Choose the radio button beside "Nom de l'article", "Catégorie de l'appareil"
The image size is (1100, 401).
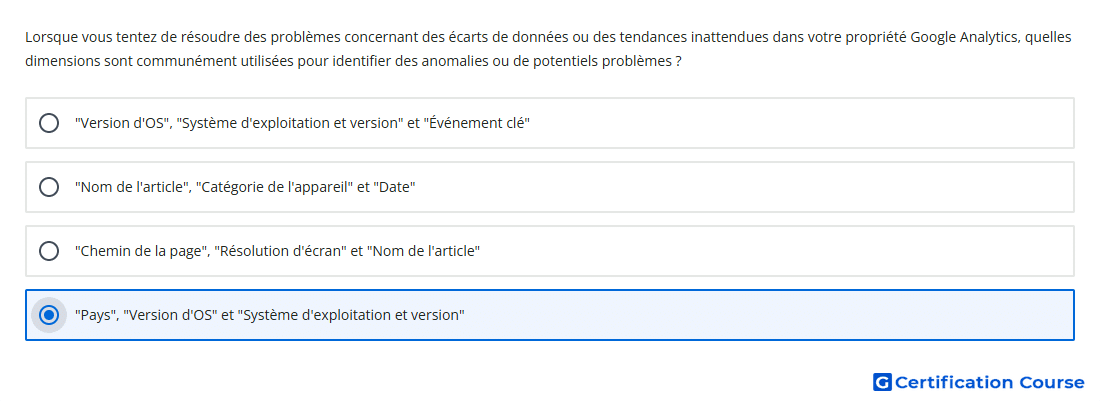[x=49, y=187]
